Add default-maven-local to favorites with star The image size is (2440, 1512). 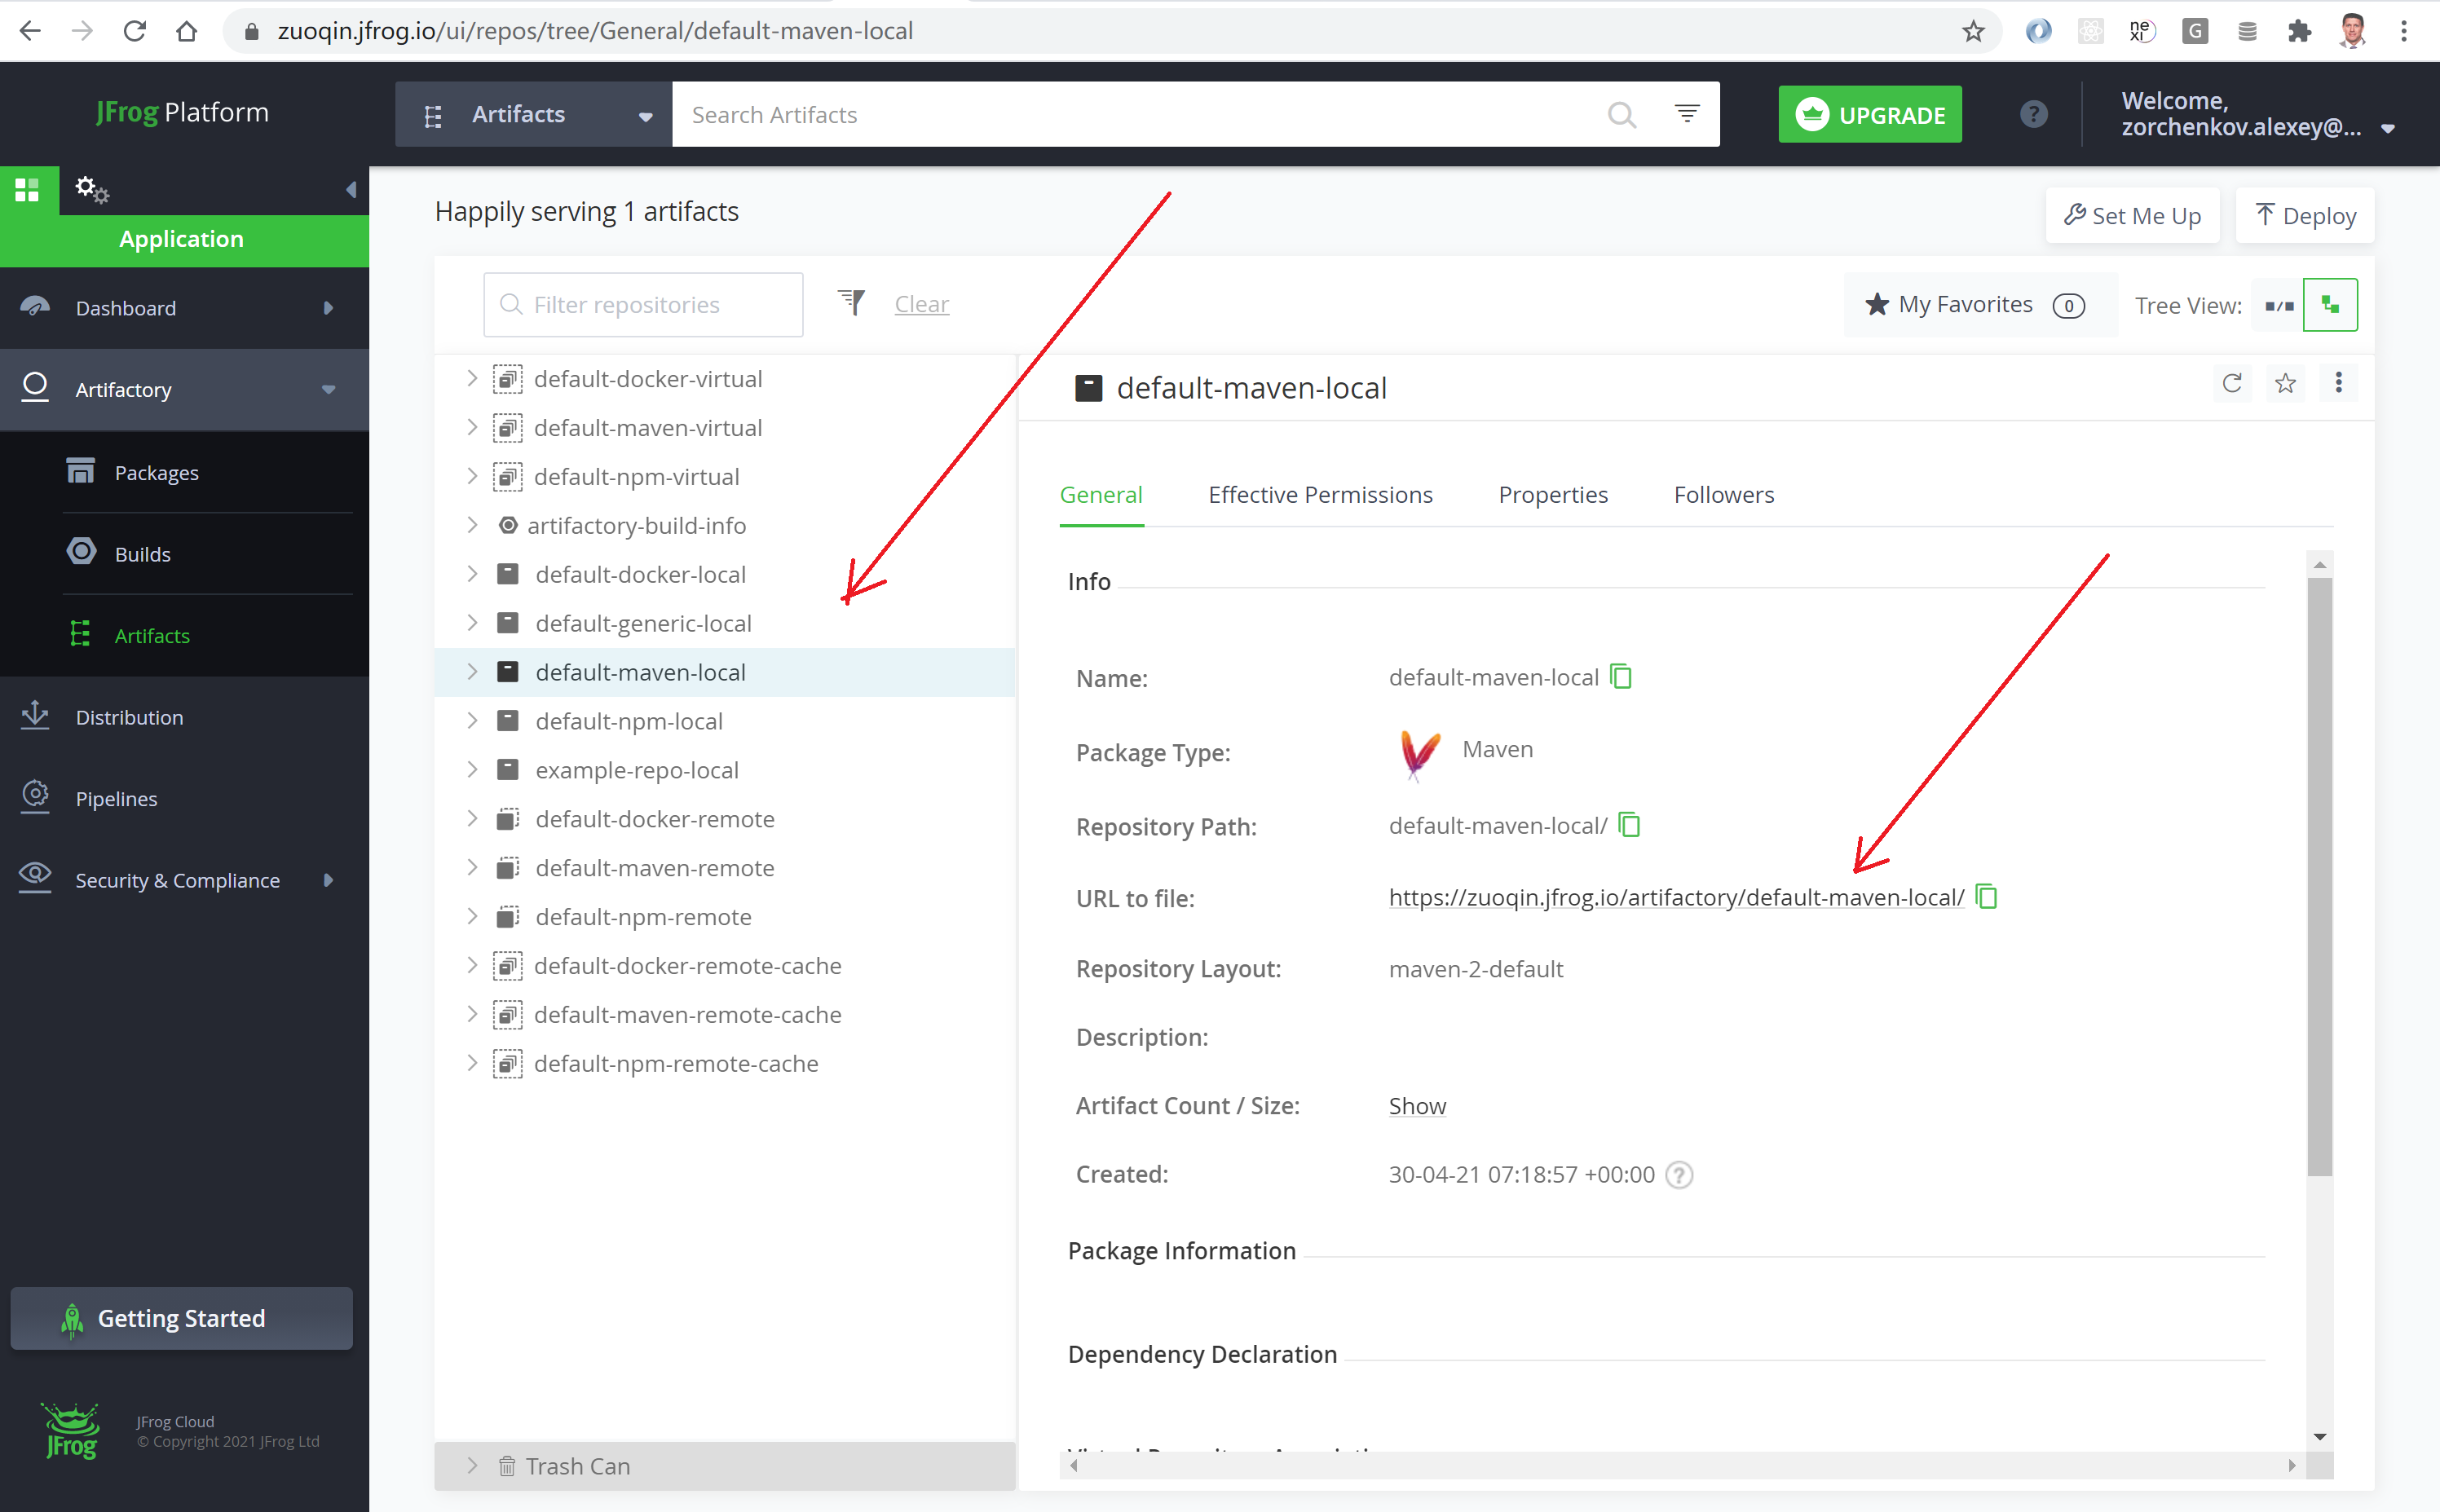point(2285,384)
